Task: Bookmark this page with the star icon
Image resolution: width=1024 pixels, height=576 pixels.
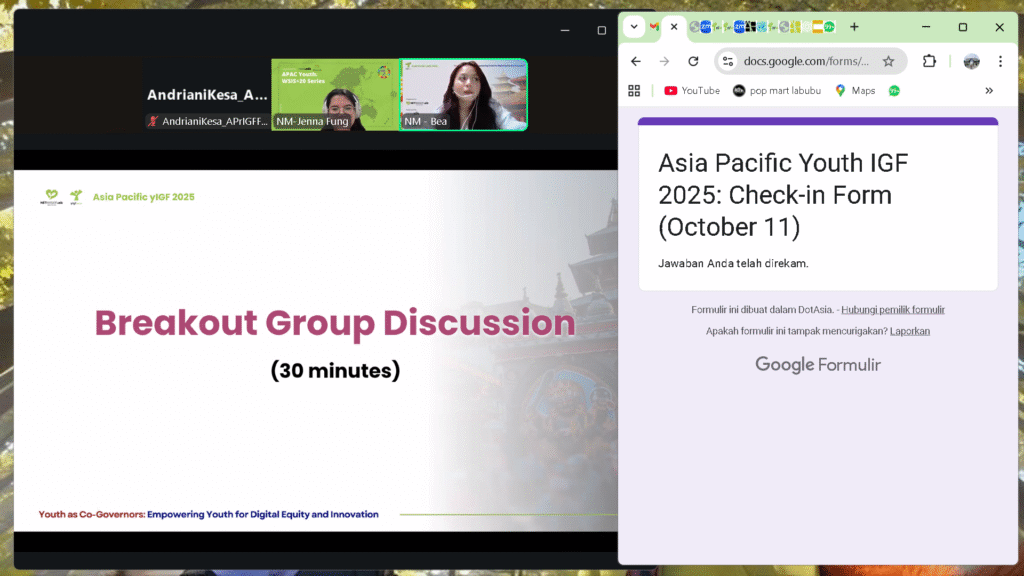Action: point(888,61)
